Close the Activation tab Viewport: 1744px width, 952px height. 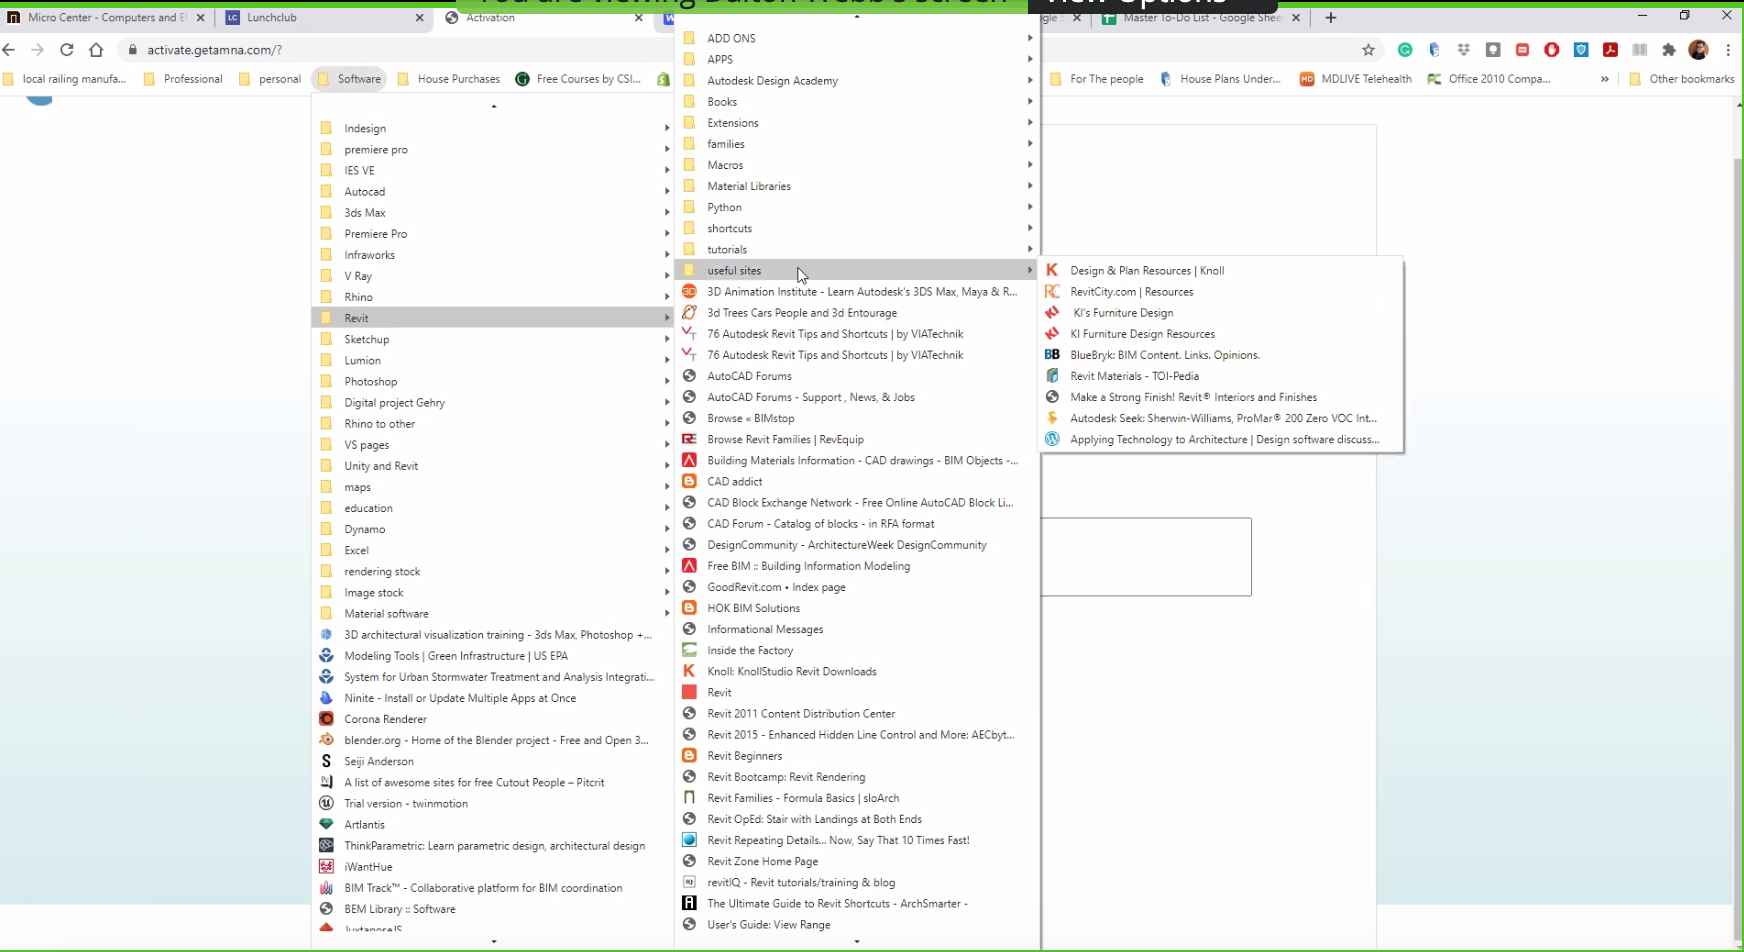pyautogui.click(x=639, y=17)
